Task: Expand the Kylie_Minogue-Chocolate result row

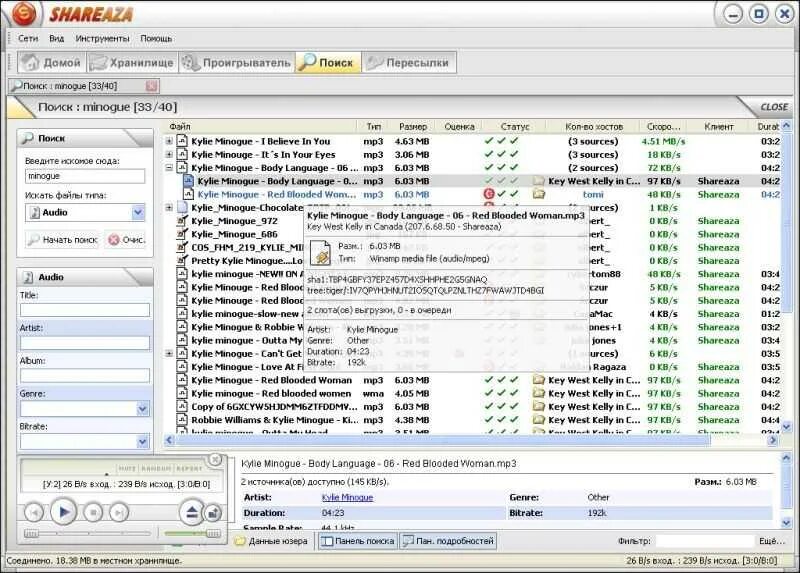Action: (169, 207)
